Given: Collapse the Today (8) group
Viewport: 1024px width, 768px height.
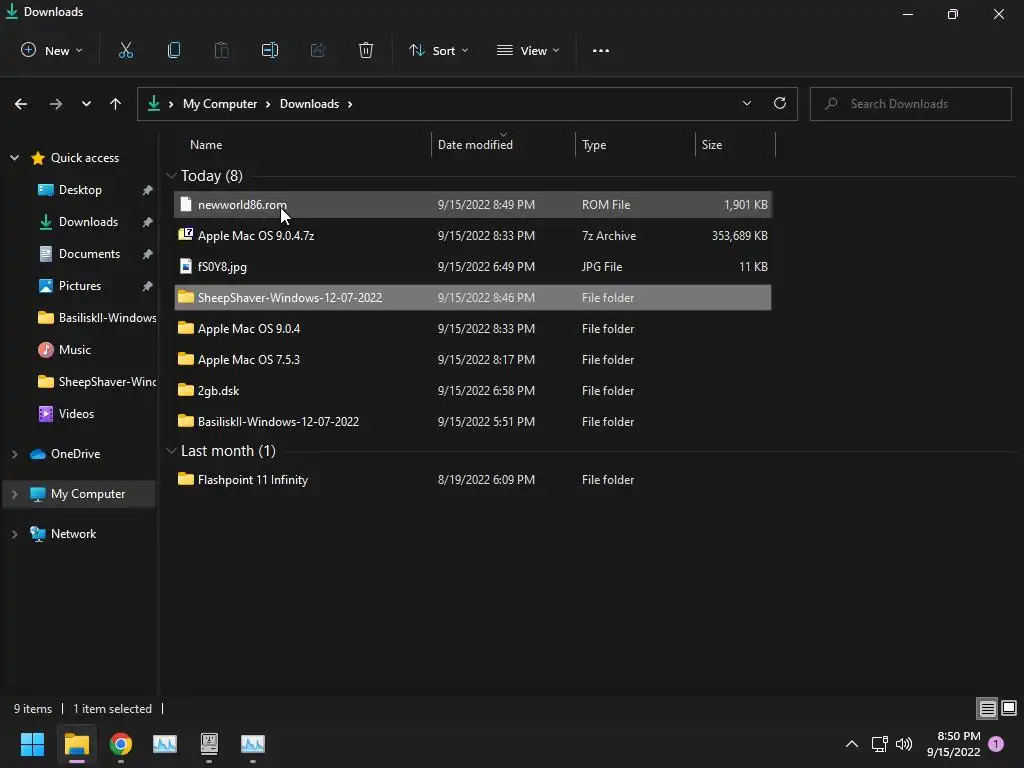Looking at the screenshot, I should (x=171, y=176).
